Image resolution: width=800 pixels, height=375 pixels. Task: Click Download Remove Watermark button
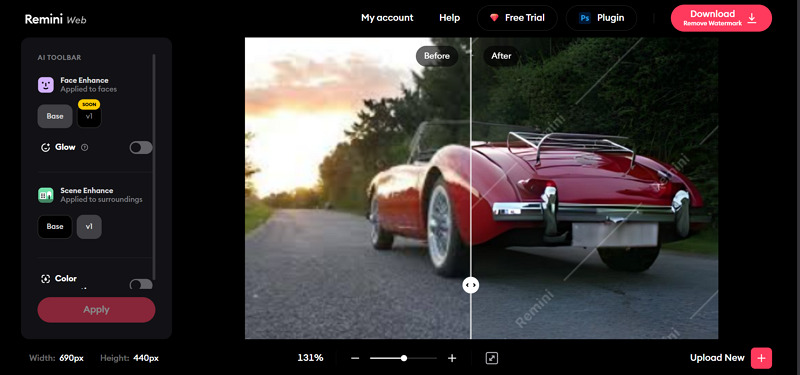pos(721,18)
